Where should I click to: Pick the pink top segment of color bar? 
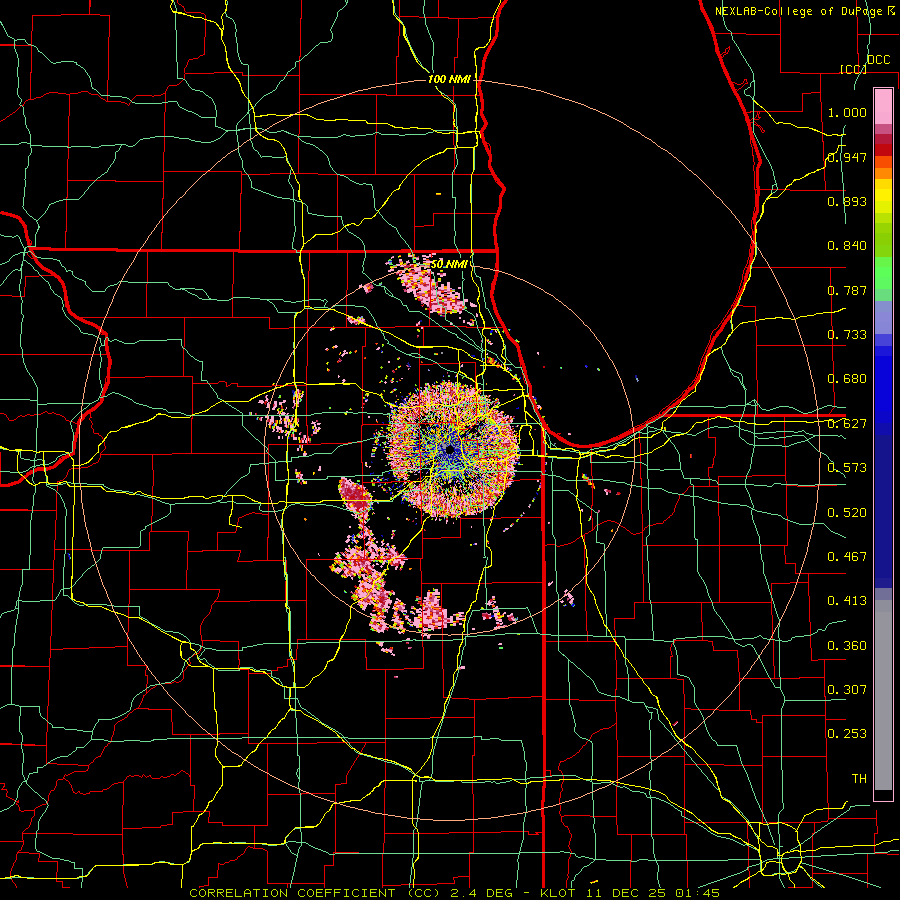[x=883, y=107]
